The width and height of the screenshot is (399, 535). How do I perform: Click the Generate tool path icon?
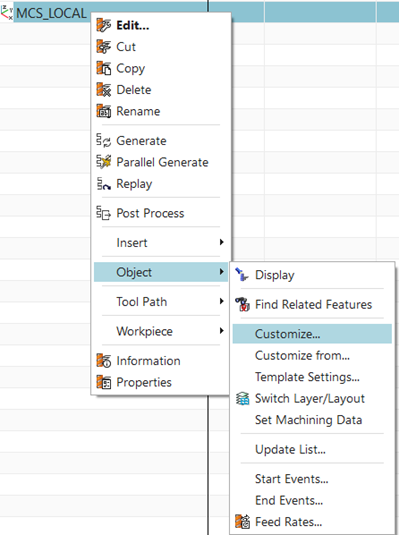(x=103, y=141)
